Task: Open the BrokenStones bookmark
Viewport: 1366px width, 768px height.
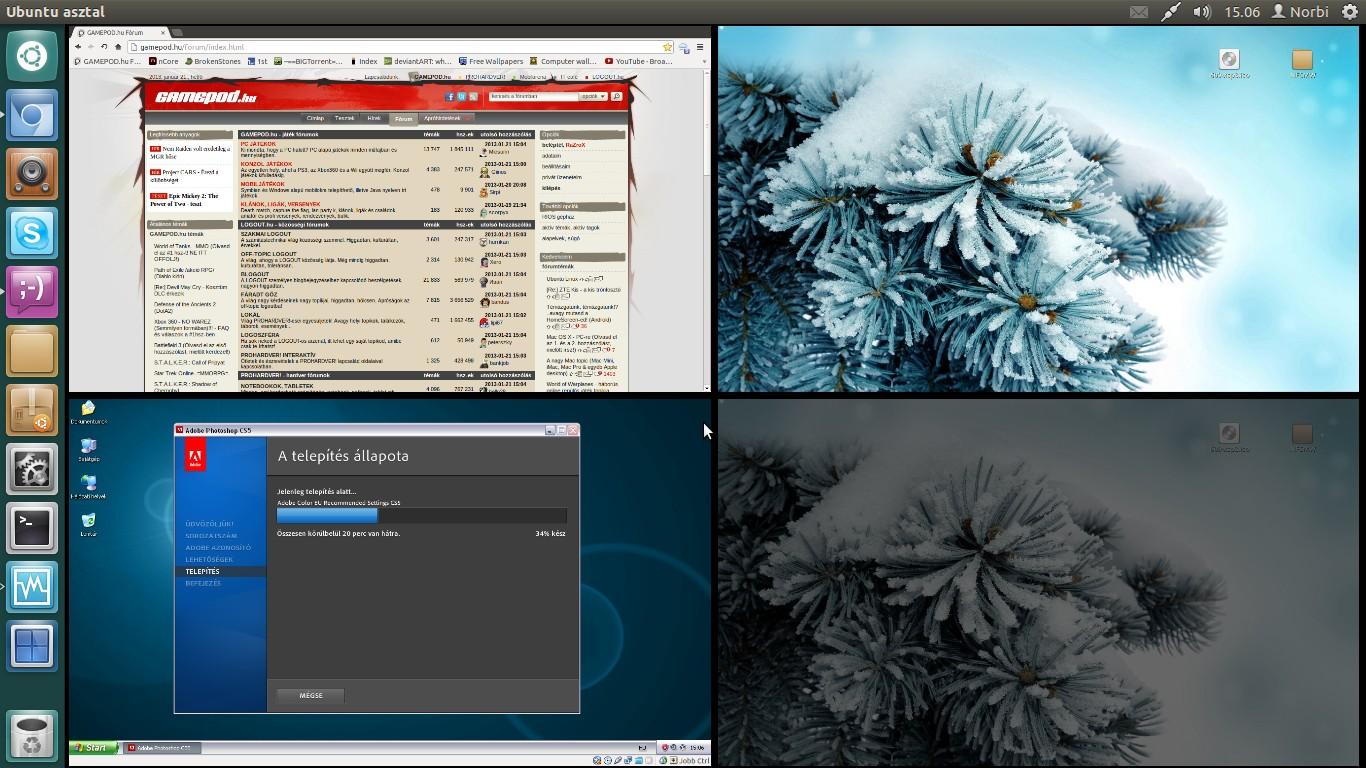Action: pyautogui.click(x=212, y=61)
